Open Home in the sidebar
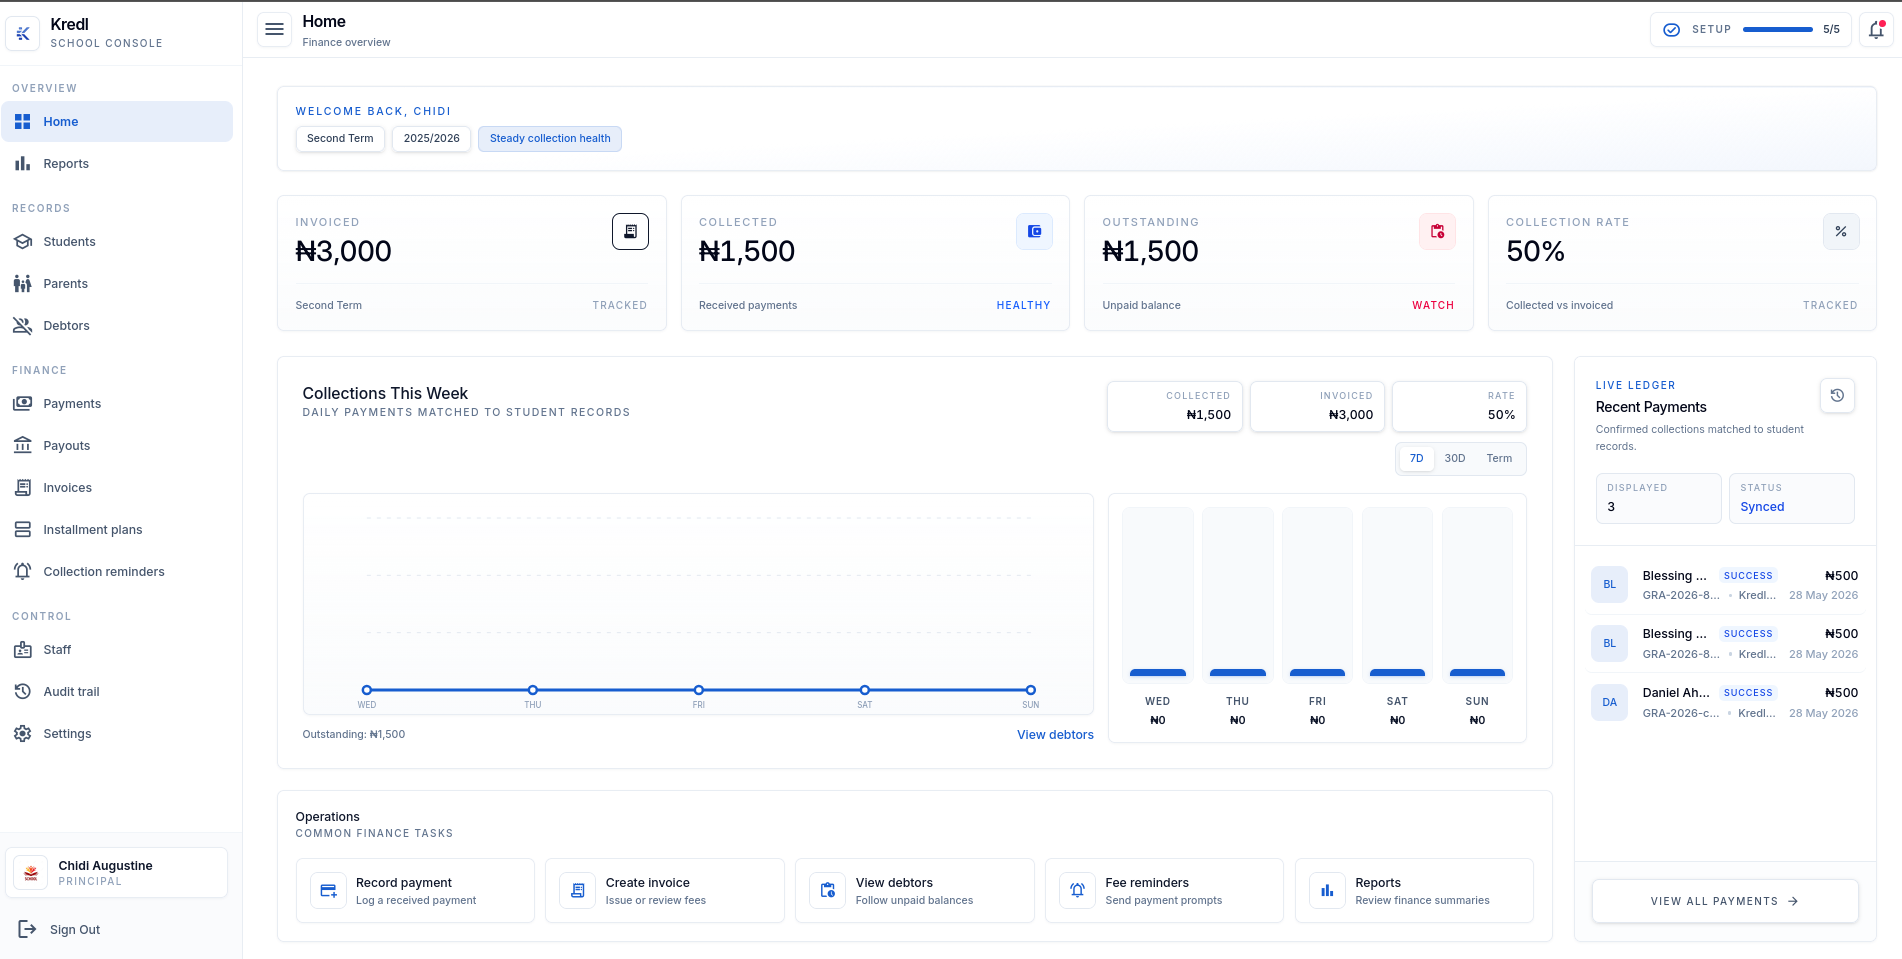Image resolution: width=1902 pixels, height=959 pixels. click(x=117, y=122)
